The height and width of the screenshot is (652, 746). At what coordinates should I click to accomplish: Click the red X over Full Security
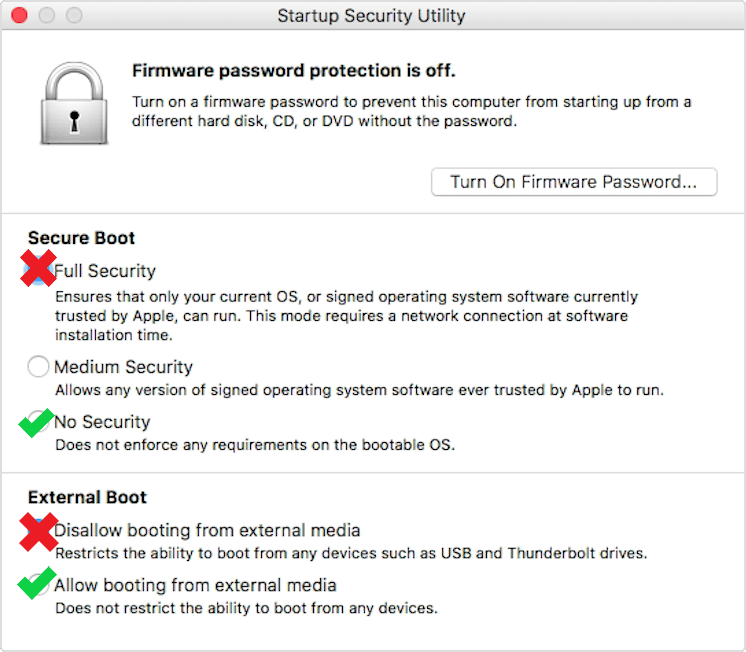click(x=38, y=268)
